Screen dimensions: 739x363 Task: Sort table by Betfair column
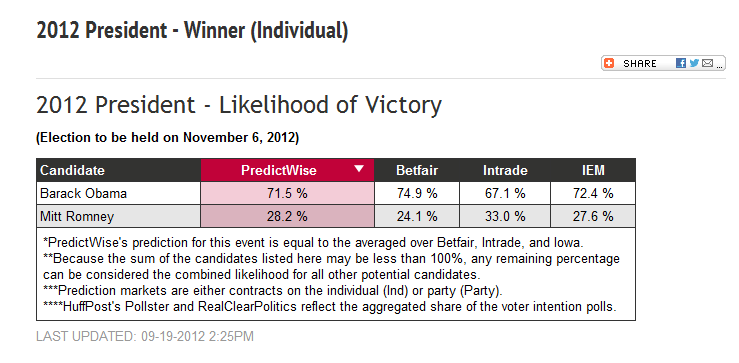coord(417,170)
